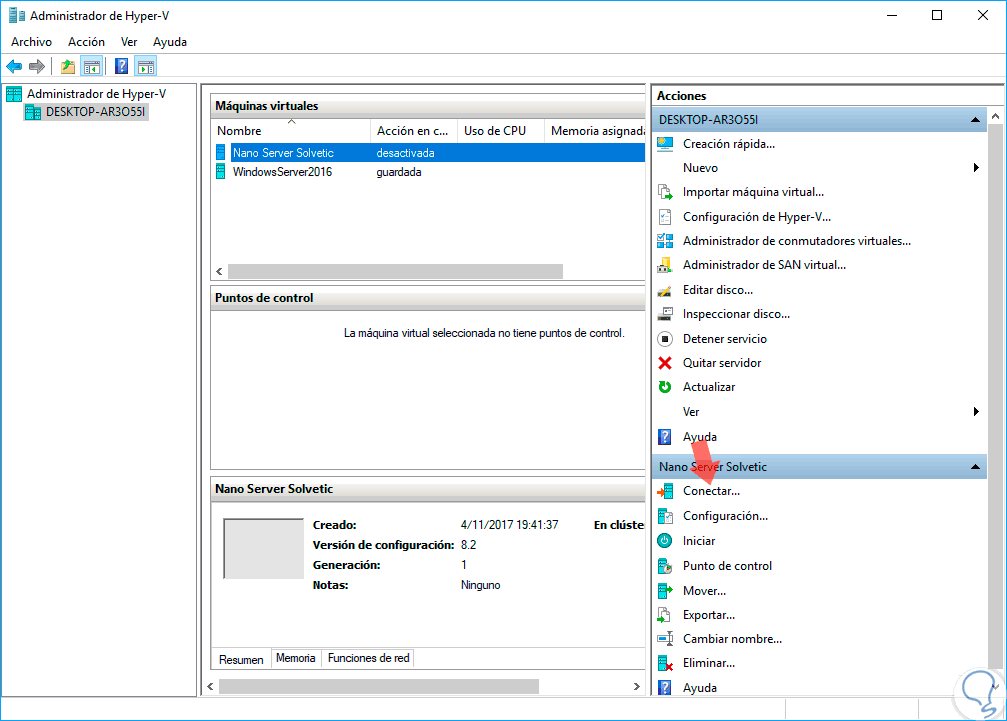Click the Exportar icon
1007x721 pixels.
point(665,615)
